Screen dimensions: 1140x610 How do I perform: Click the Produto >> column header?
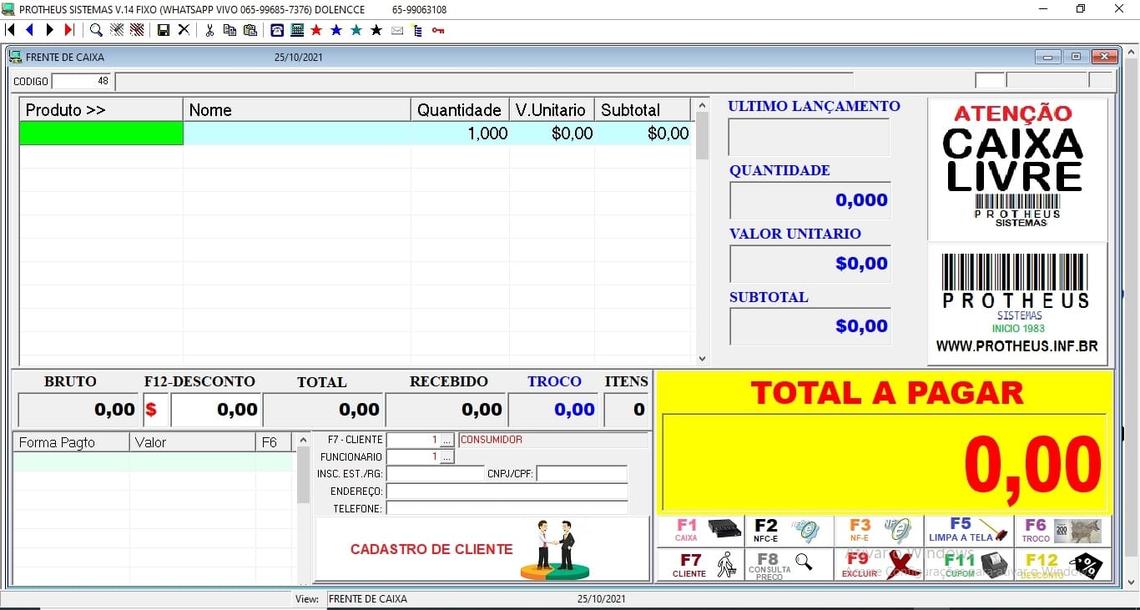pyautogui.click(x=101, y=110)
